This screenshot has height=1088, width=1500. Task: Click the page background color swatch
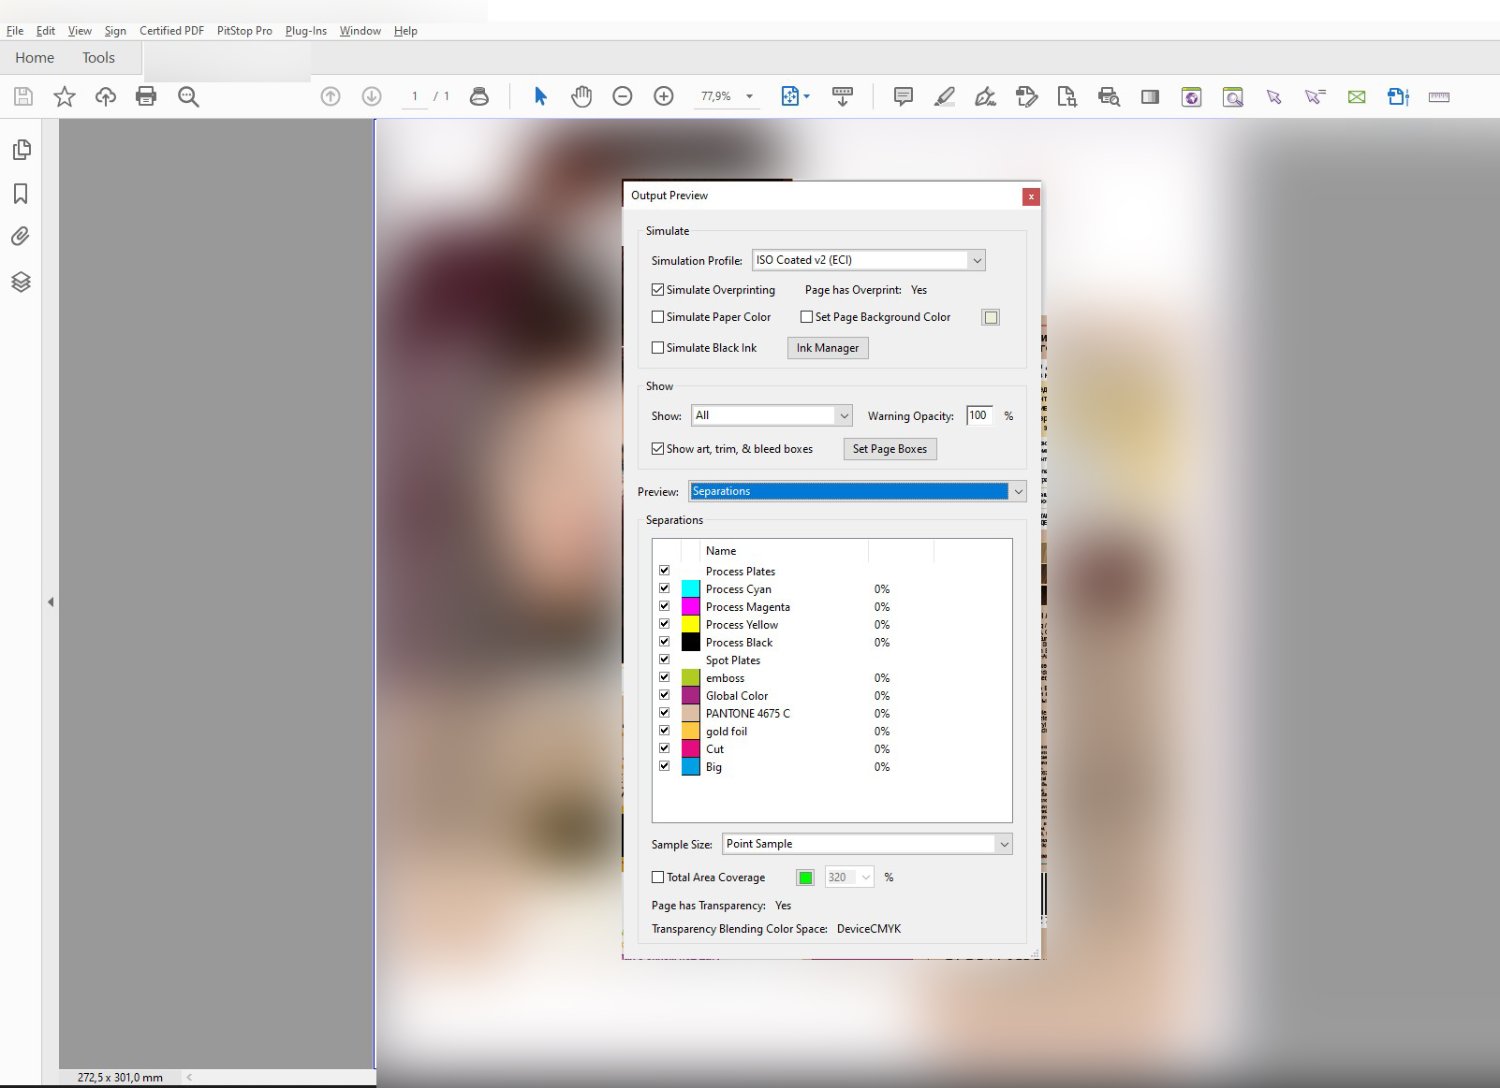990,317
